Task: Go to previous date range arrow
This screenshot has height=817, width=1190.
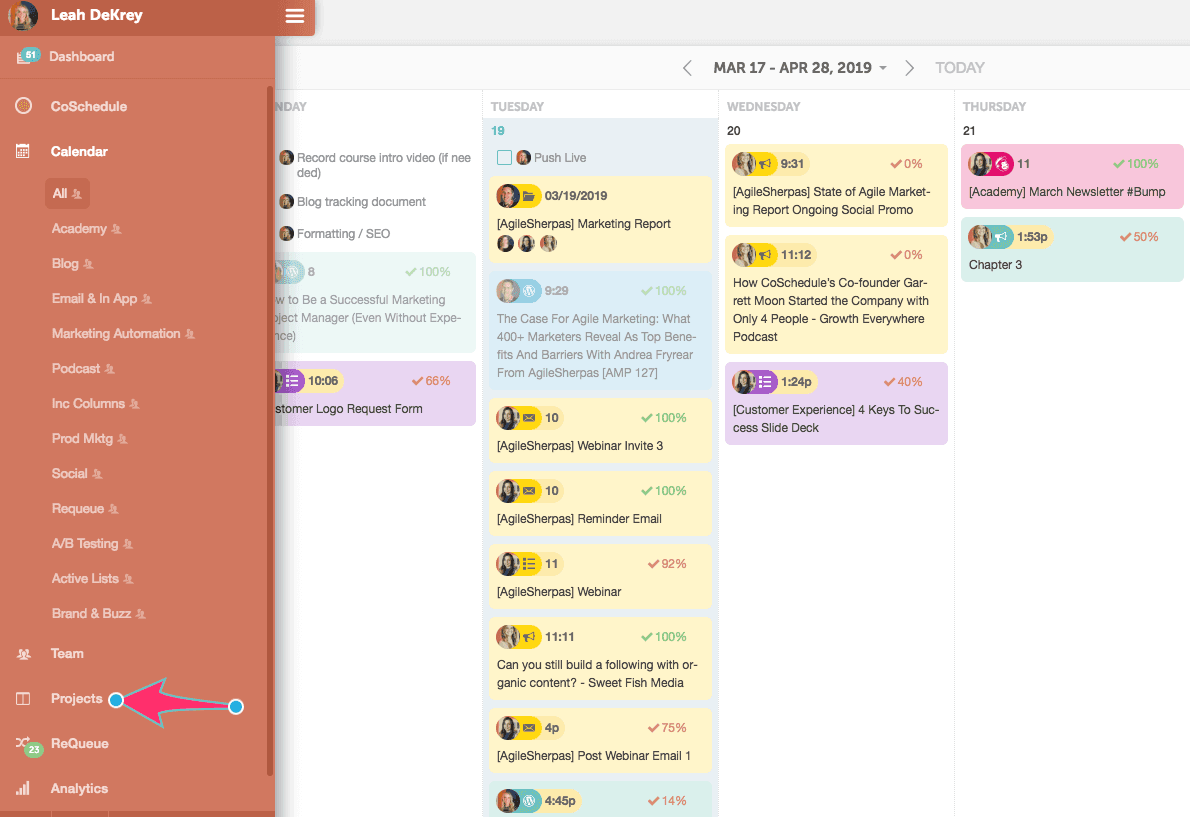Action: 687,68
